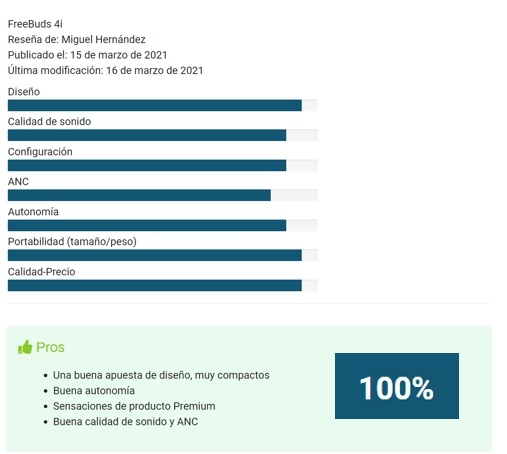Click the Última modificación date line

coord(105,70)
